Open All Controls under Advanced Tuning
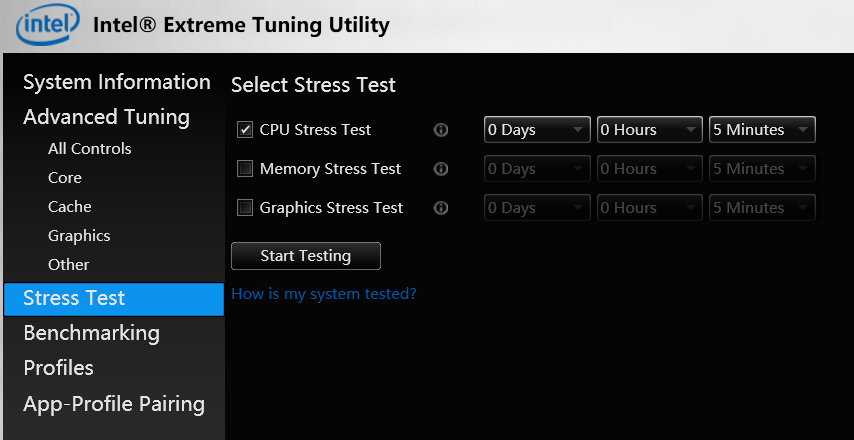This screenshot has height=440, width=854. tap(89, 149)
